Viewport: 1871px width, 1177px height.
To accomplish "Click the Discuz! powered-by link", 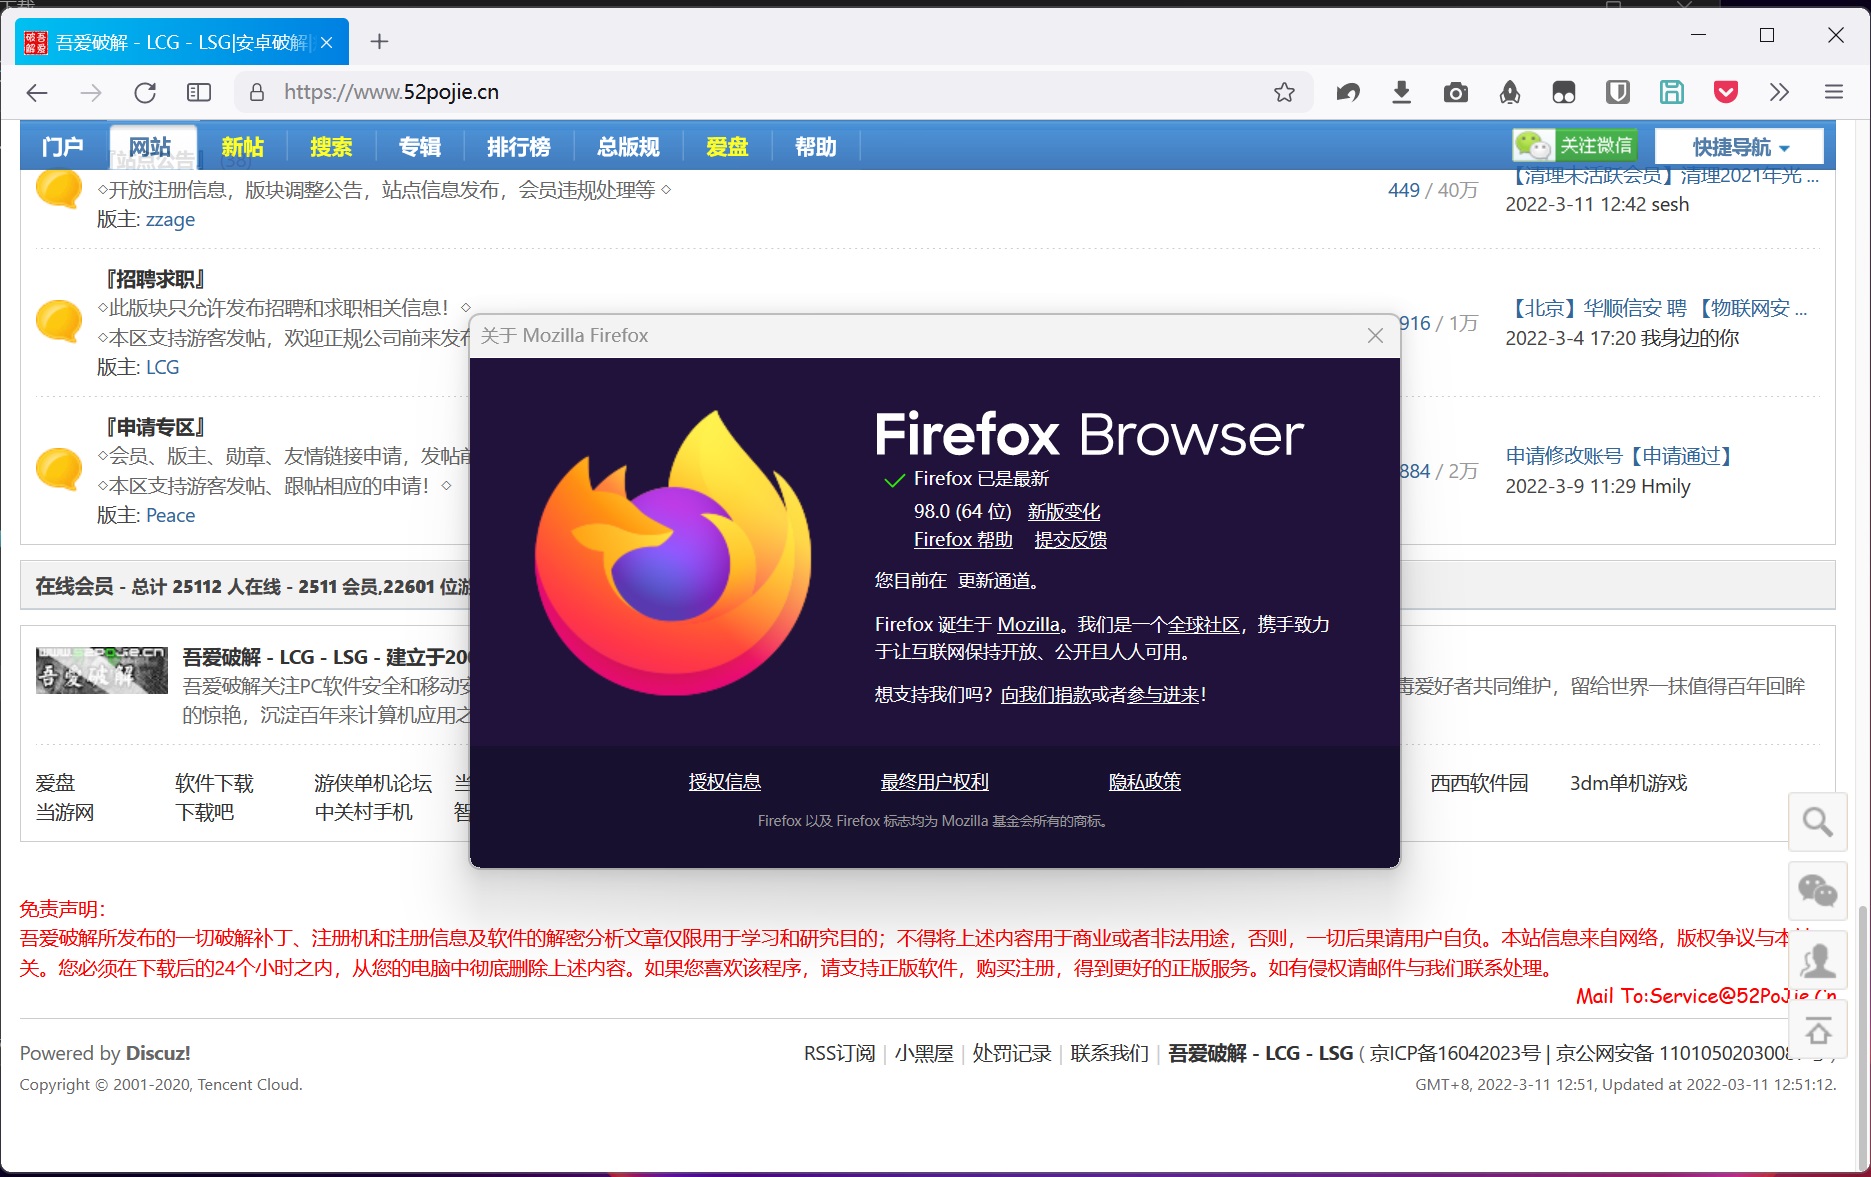I will pos(158,1053).
